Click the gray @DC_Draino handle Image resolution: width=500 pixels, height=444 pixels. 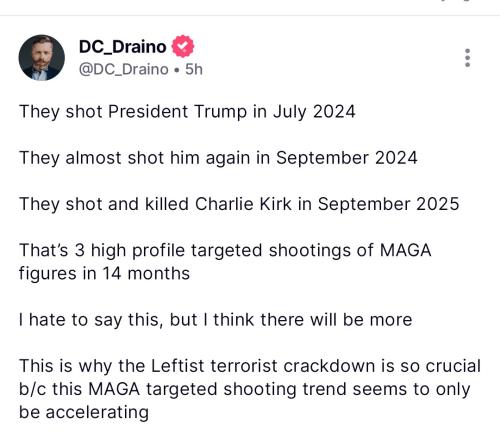[124, 69]
